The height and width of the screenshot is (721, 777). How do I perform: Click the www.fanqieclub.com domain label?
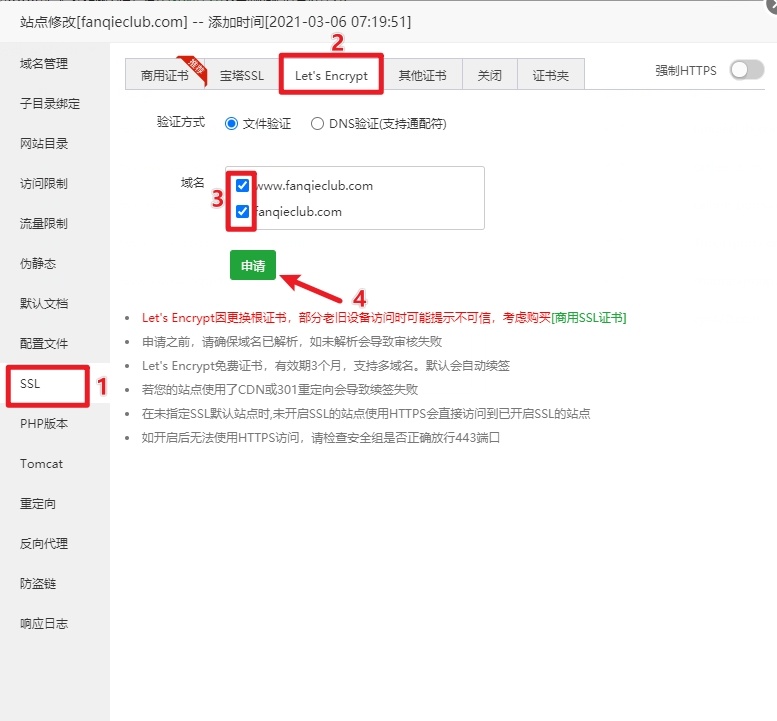(314, 186)
